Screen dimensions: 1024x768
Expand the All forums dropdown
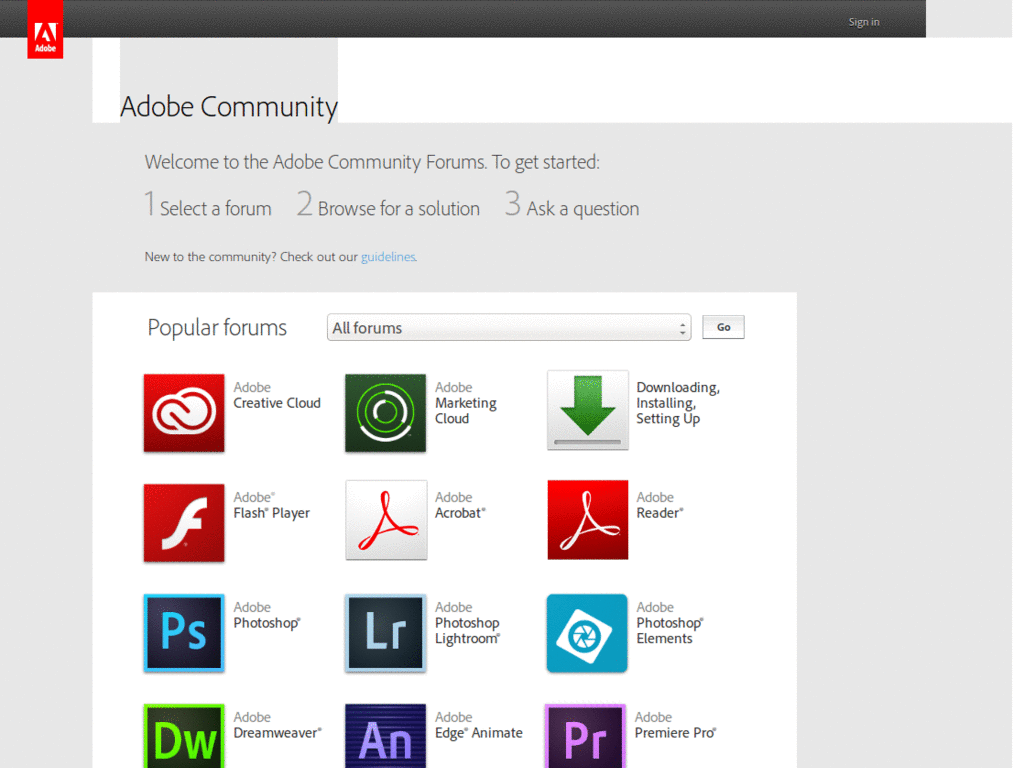tap(509, 328)
